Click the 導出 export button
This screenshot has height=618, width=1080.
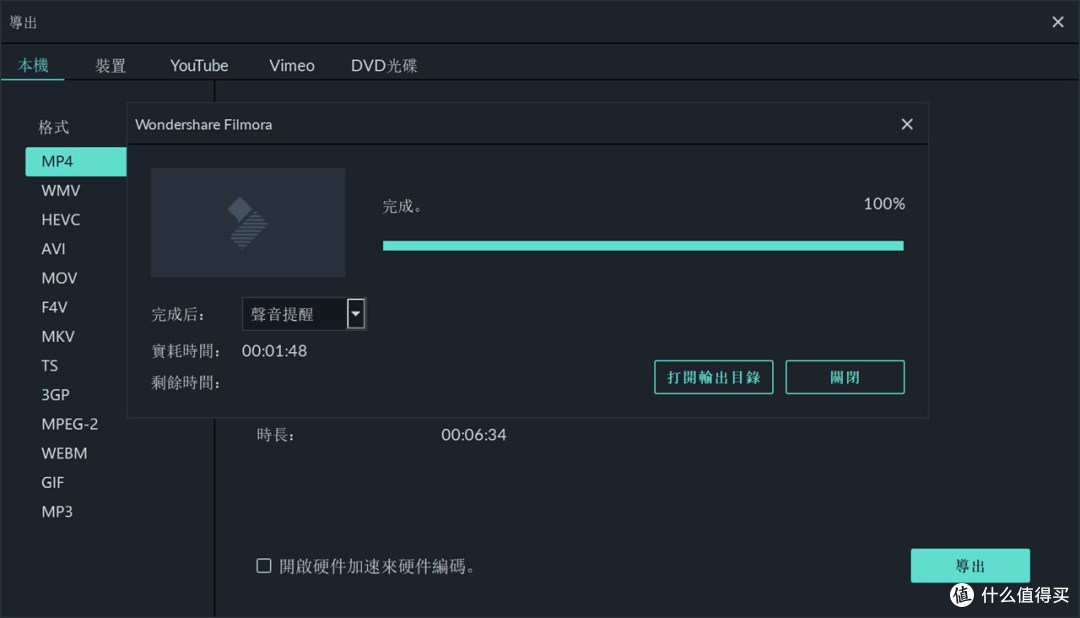coord(970,566)
